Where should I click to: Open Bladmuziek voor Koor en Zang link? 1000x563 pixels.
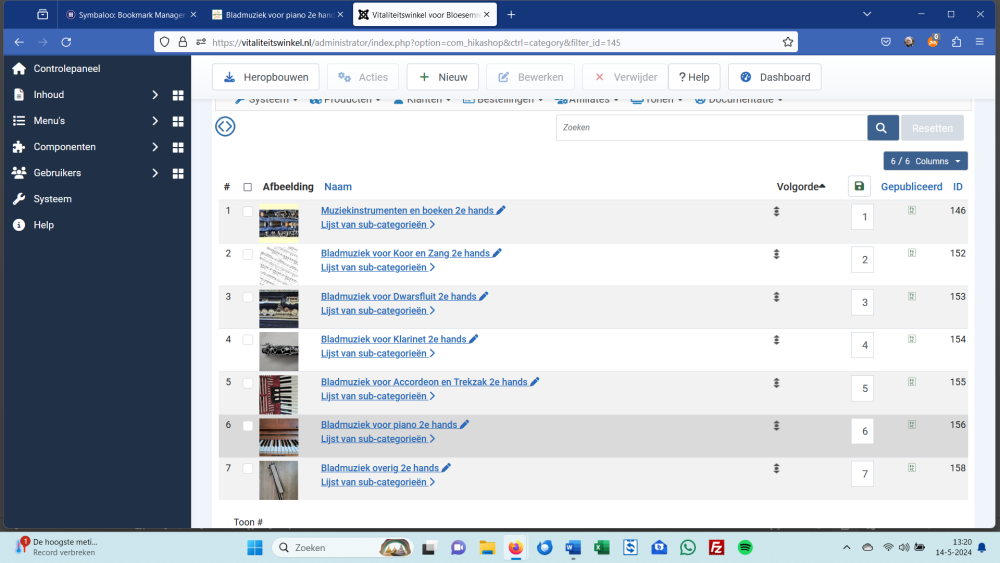coord(405,253)
